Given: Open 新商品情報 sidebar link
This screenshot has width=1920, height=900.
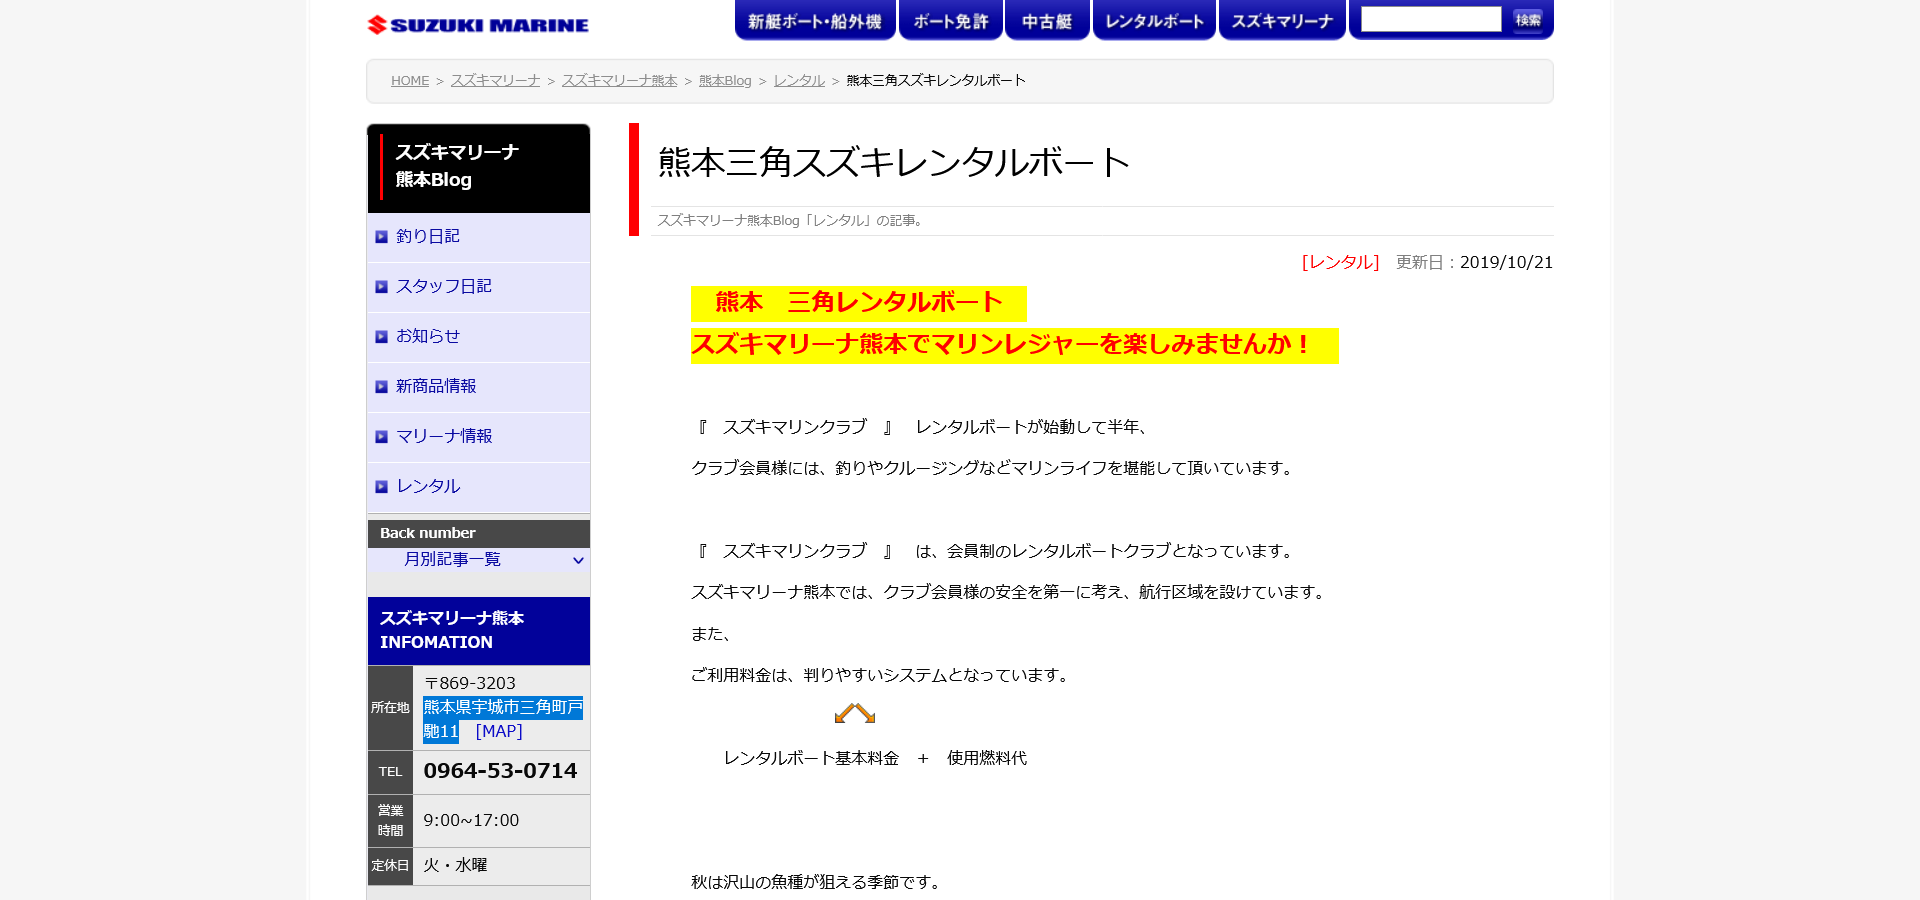Looking at the screenshot, I should click(436, 387).
